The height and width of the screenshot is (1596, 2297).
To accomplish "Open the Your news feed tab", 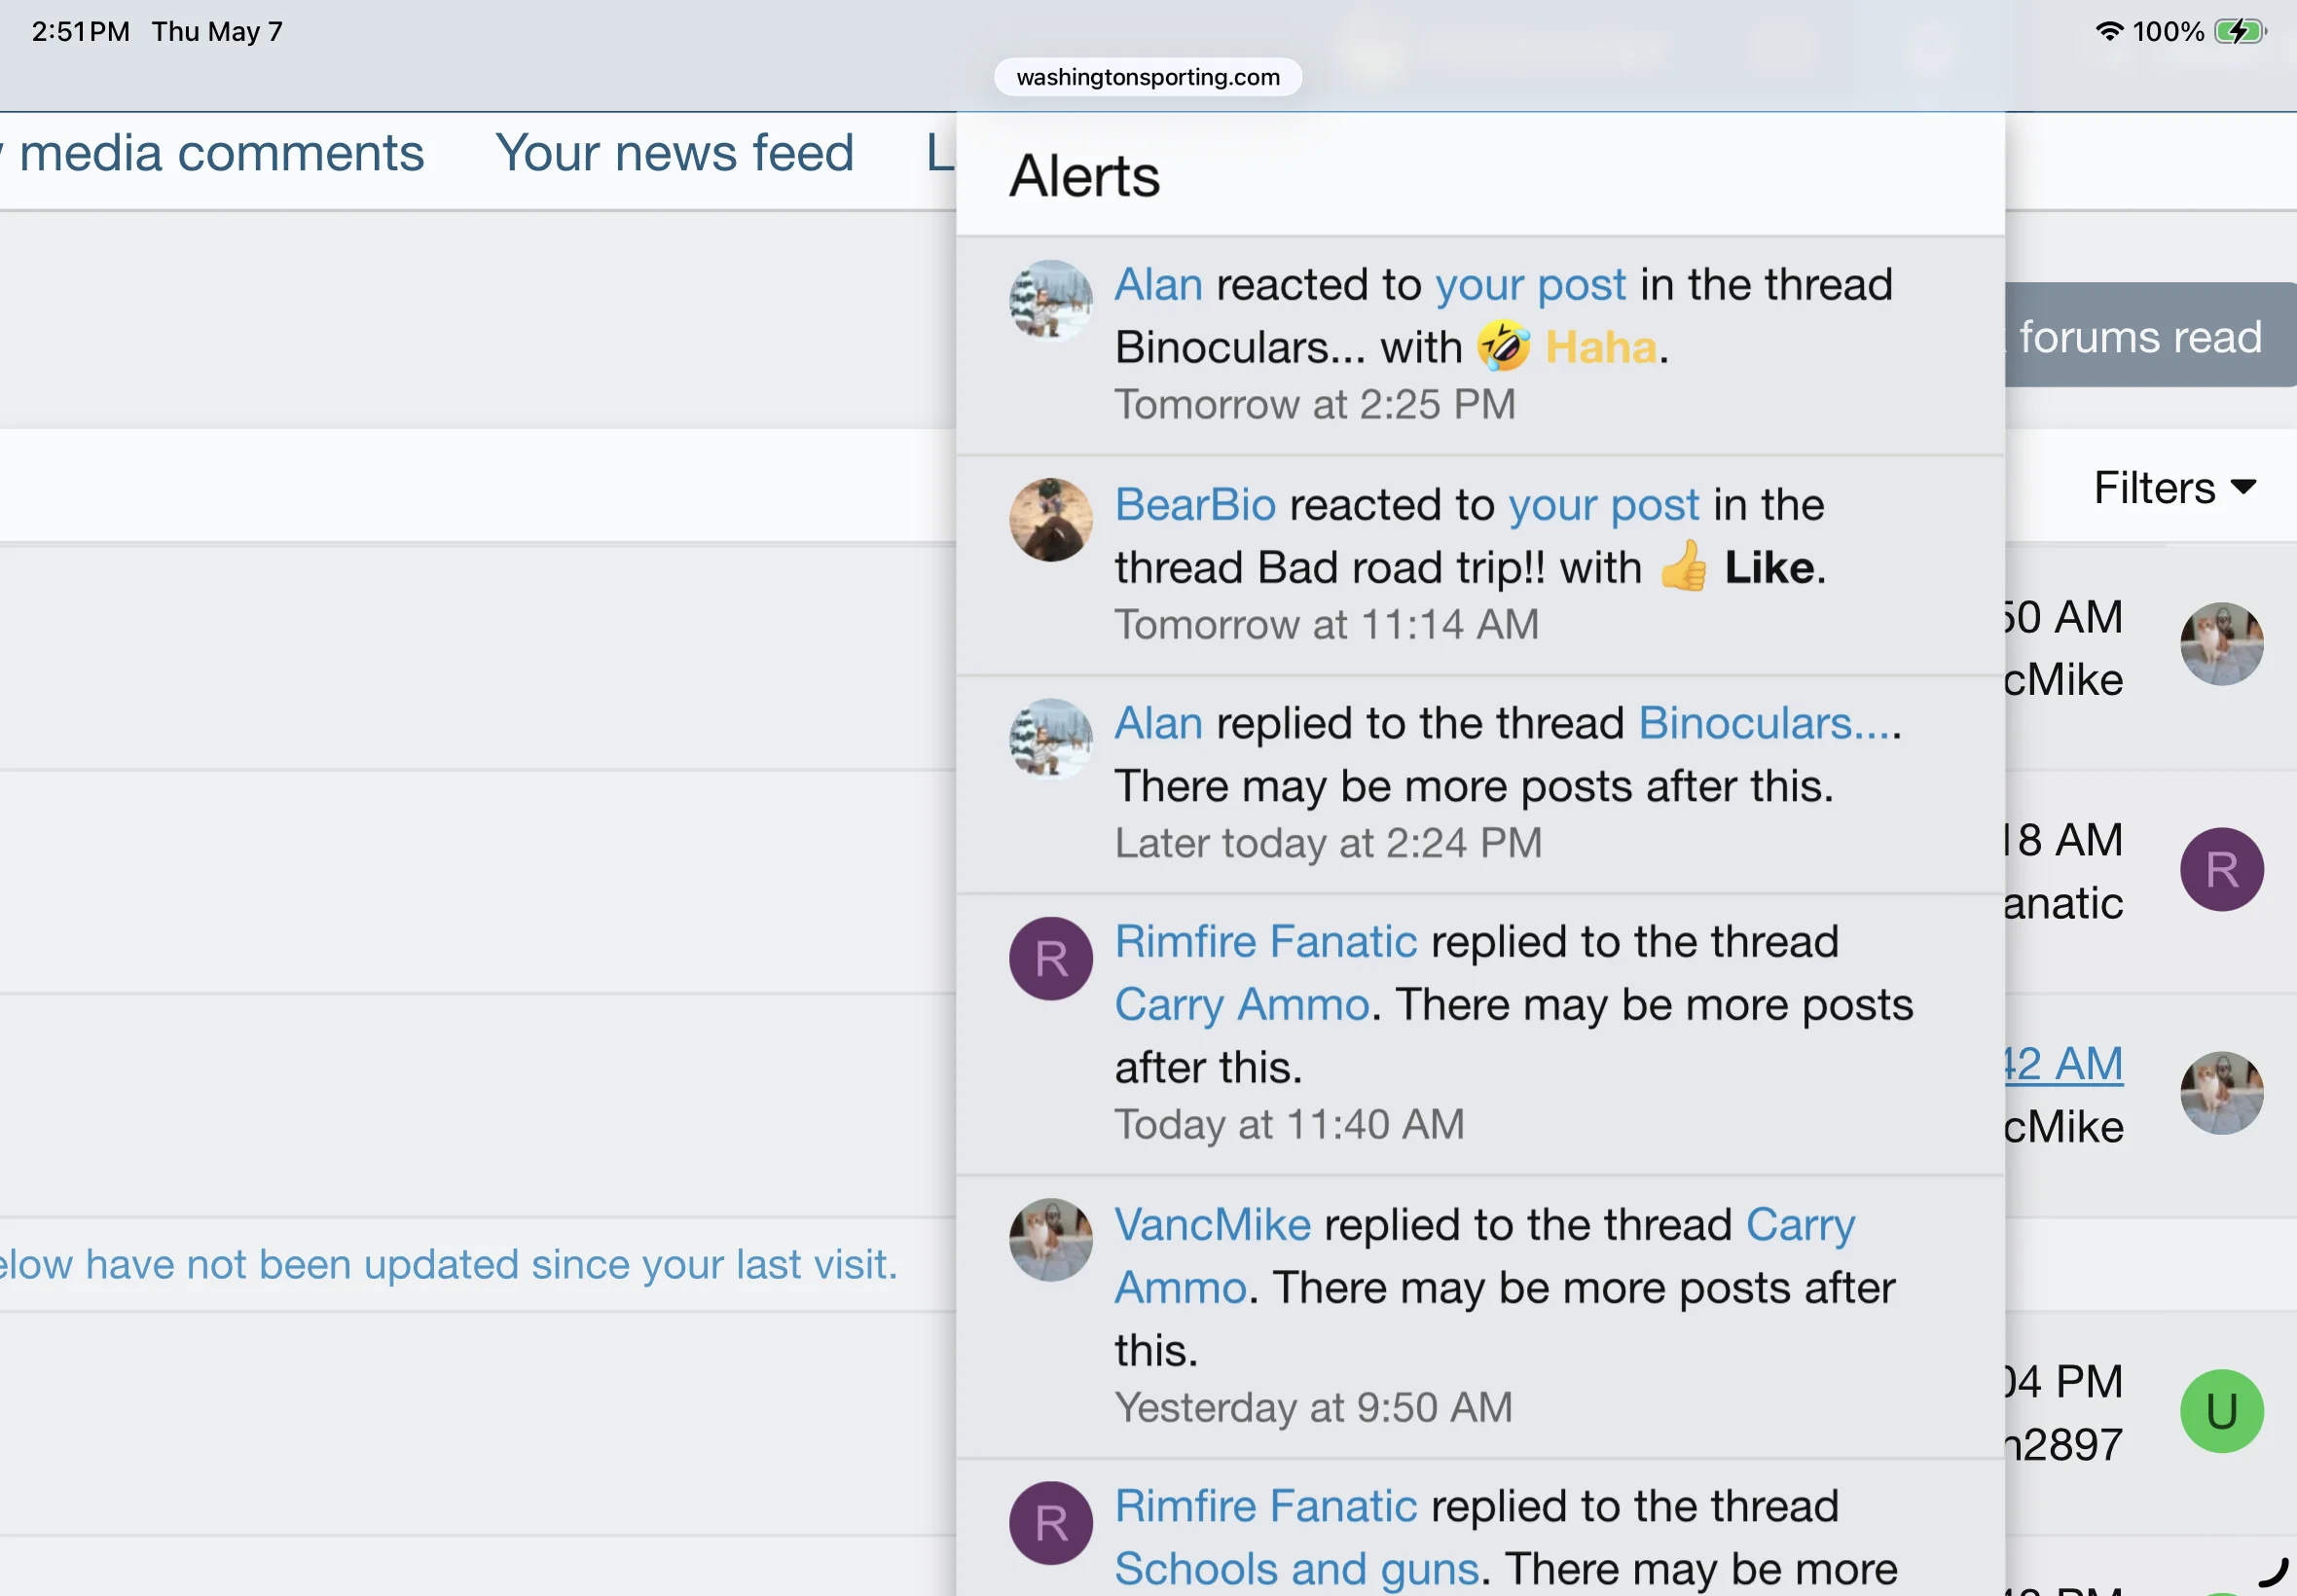I will (x=674, y=153).
